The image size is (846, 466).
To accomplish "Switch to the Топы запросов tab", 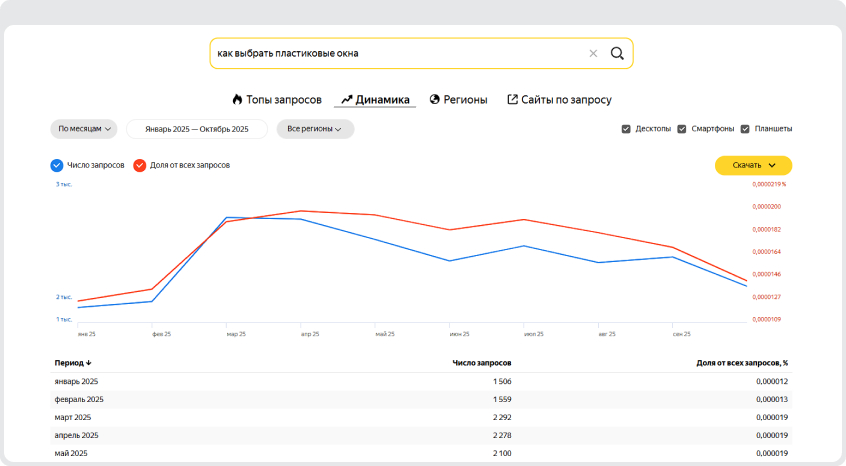I will point(284,100).
